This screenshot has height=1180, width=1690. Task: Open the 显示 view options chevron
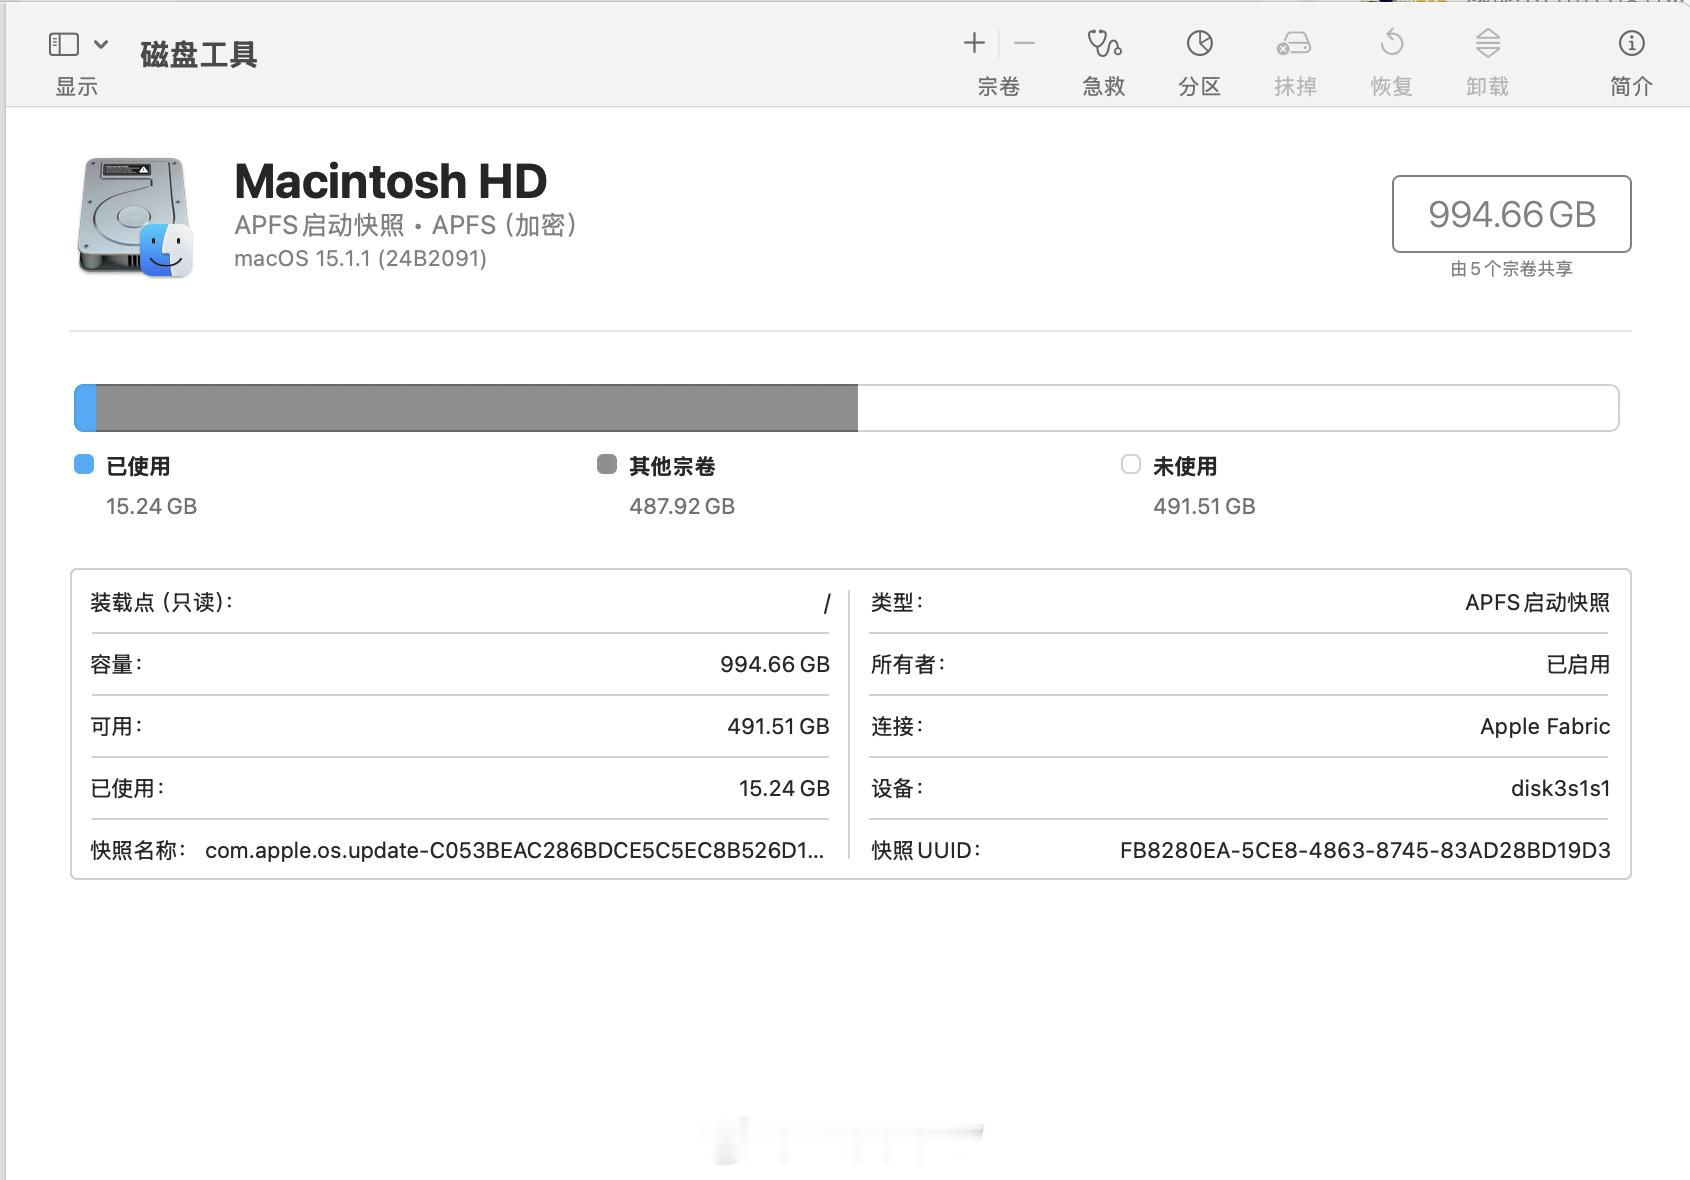click(x=101, y=44)
